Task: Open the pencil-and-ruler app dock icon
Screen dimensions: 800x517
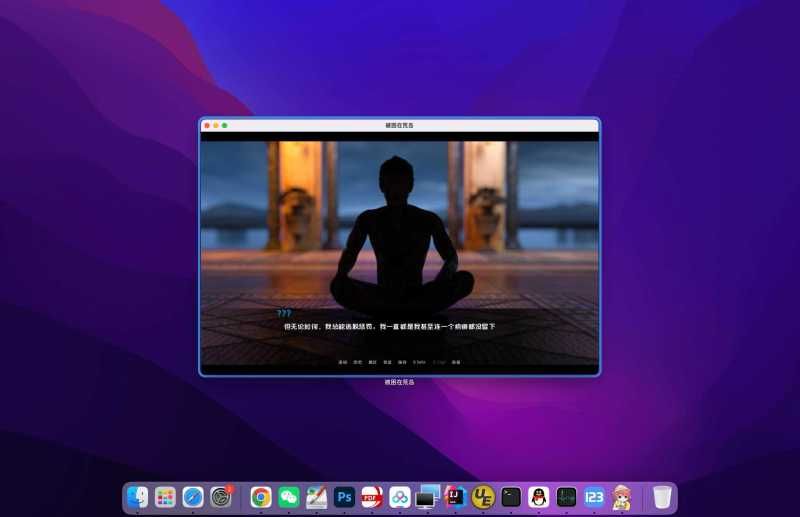Action: 316,497
